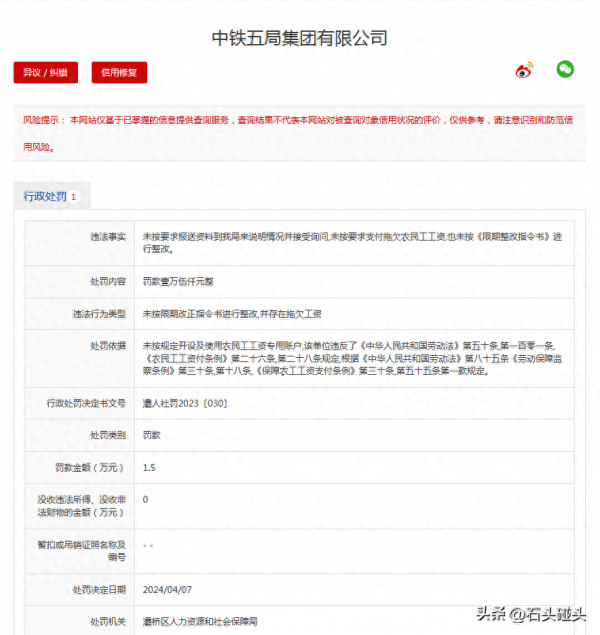The width and height of the screenshot is (600, 635).
Task: Click the count badge beside 行政处罚
Action: point(73,197)
